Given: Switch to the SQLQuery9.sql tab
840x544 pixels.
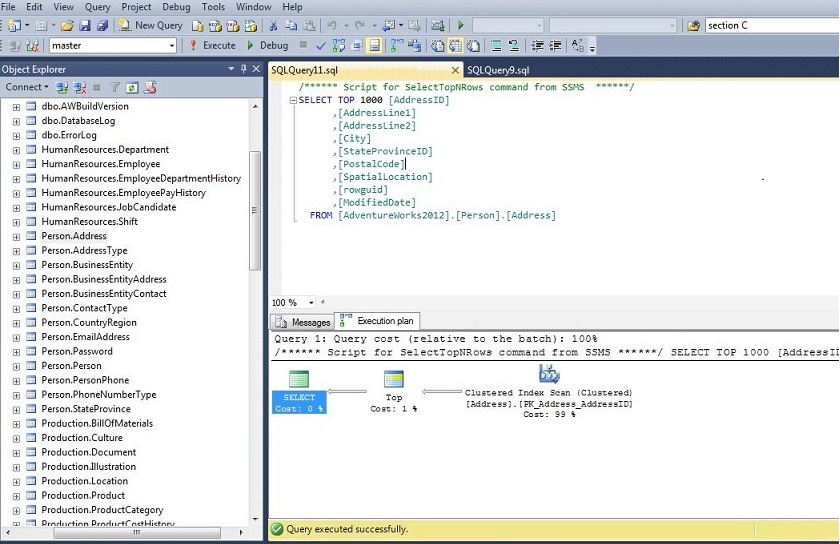Looking at the screenshot, I should click(498, 69).
